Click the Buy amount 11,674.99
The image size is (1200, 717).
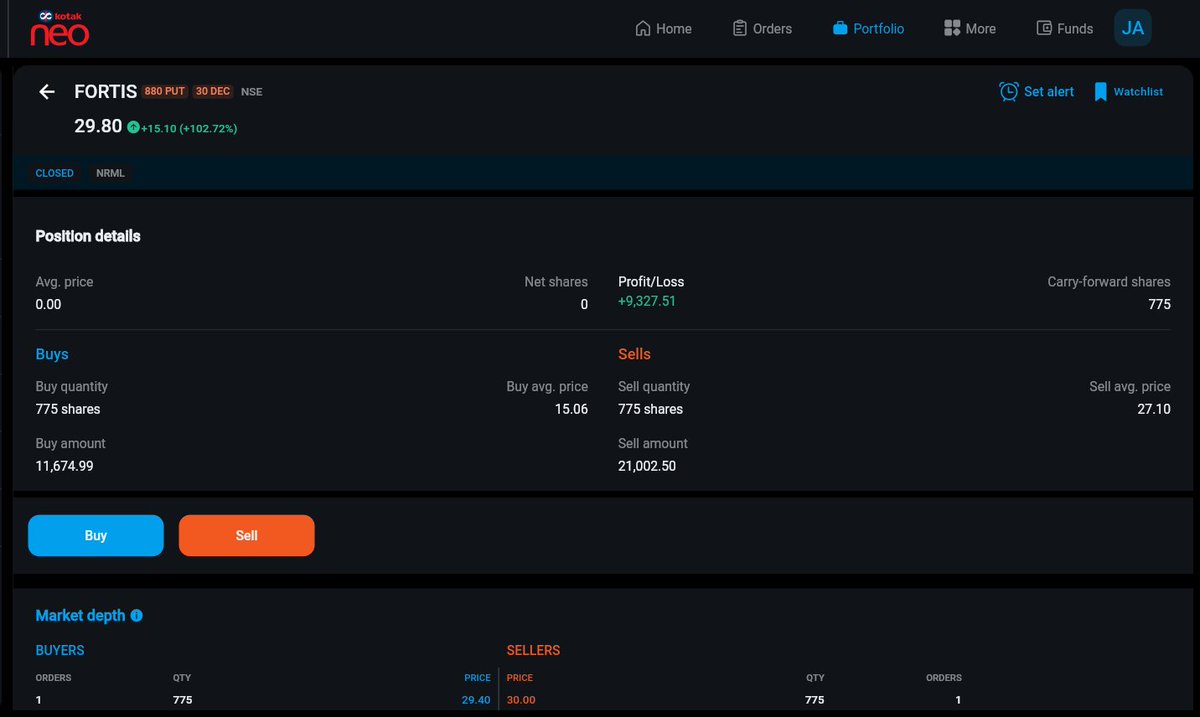pos(65,466)
